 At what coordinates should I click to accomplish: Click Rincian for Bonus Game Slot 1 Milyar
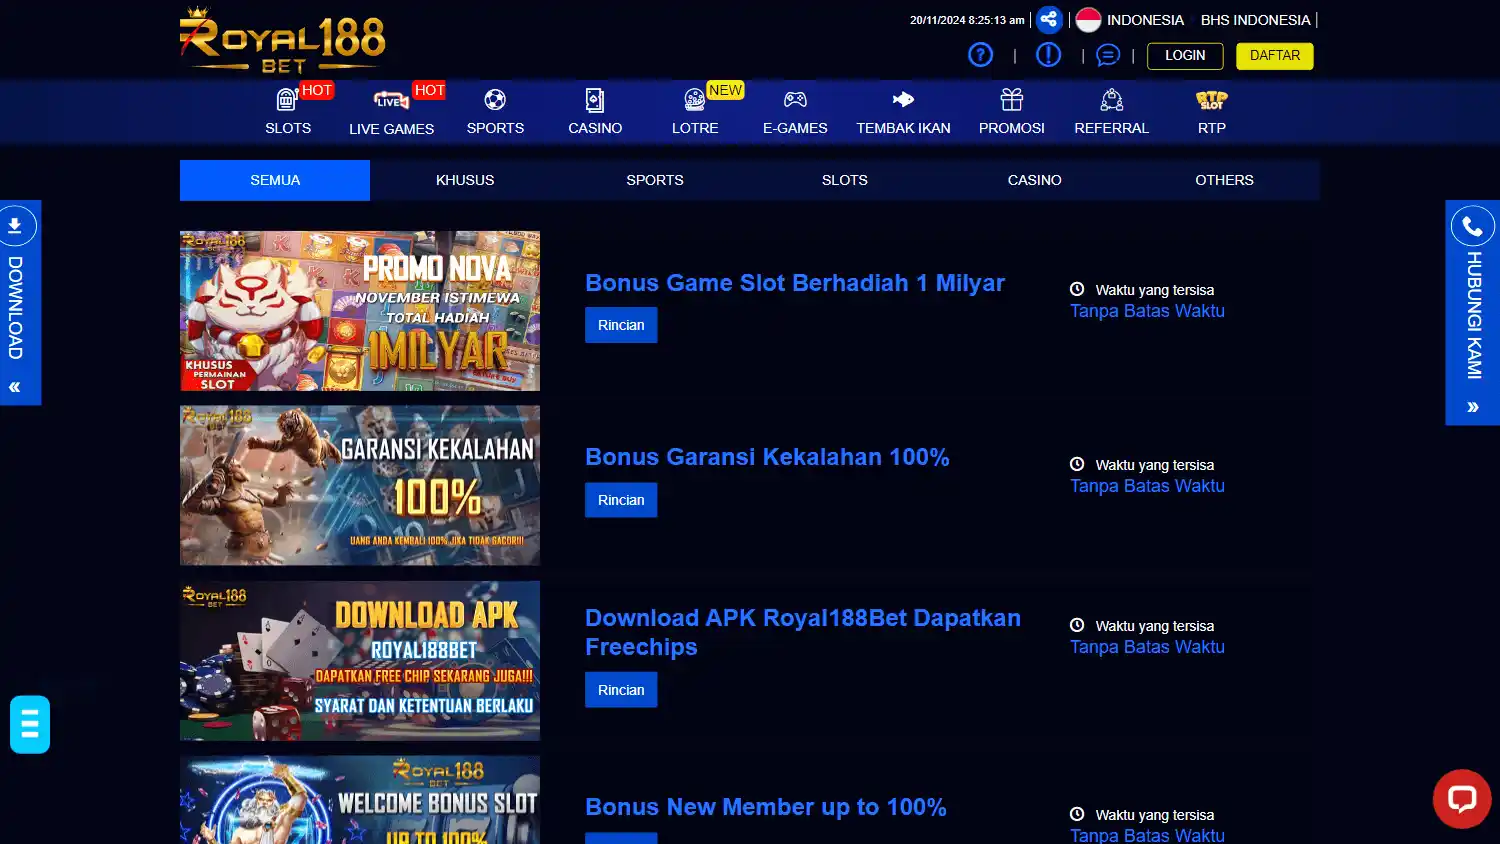621,325
